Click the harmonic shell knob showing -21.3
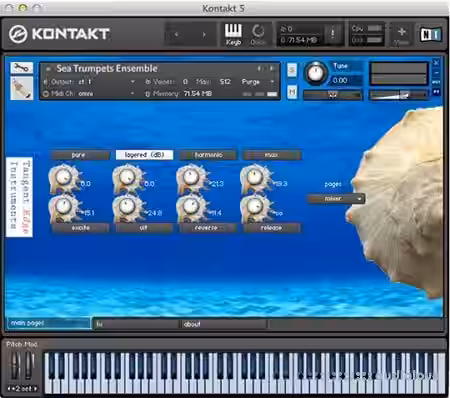This screenshot has height=398, width=450. pyautogui.click(x=191, y=177)
